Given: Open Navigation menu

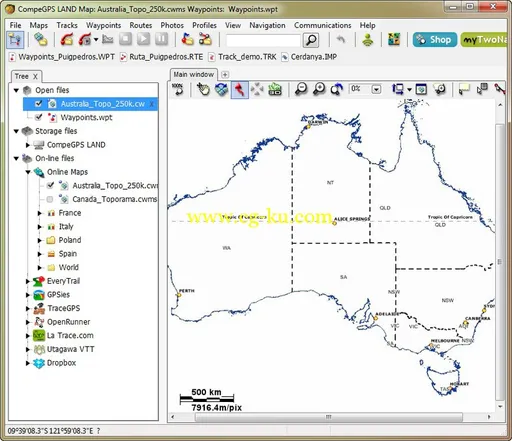Looking at the screenshot, I should [267, 25].
